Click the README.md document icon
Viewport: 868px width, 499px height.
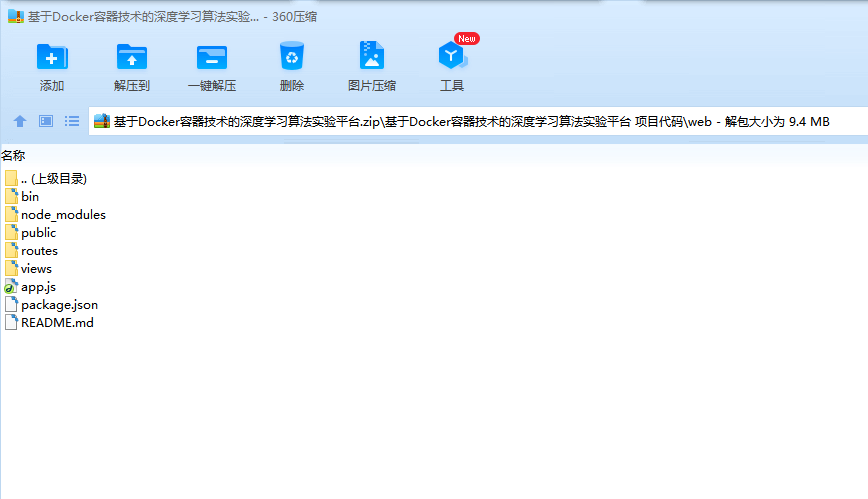(x=11, y=322)
